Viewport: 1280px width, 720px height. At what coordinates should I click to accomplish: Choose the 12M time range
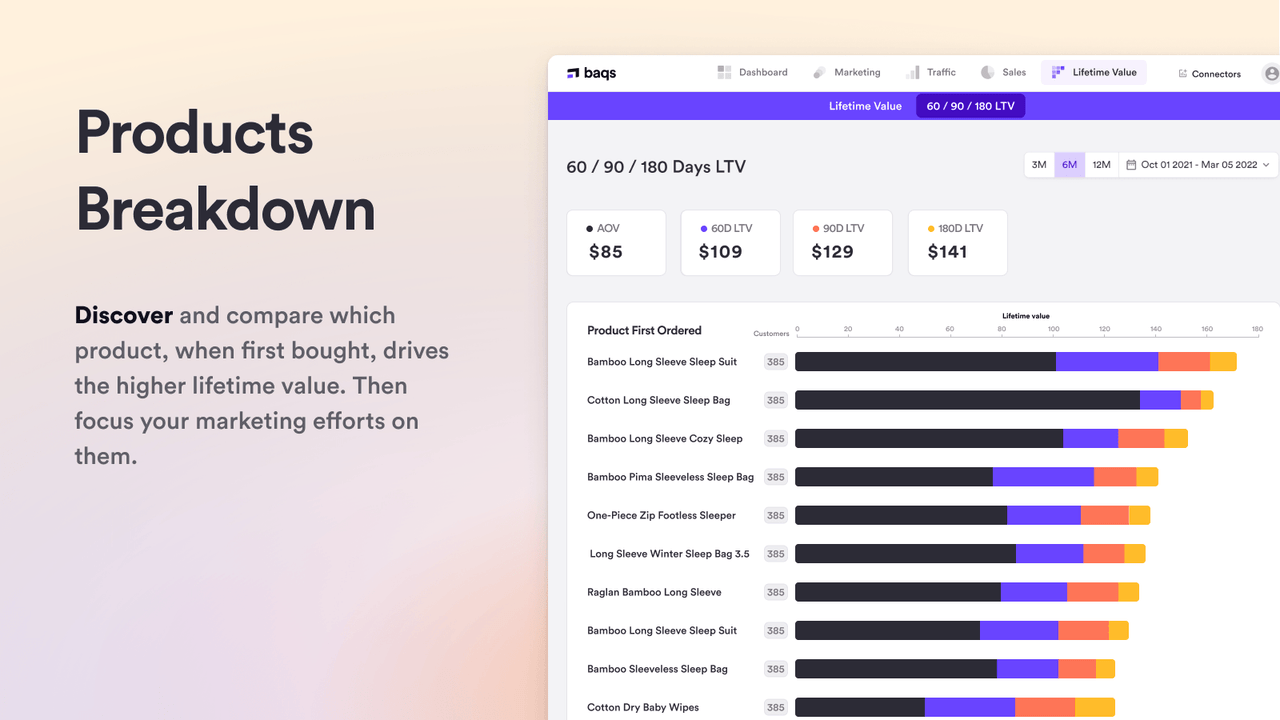1101,165
